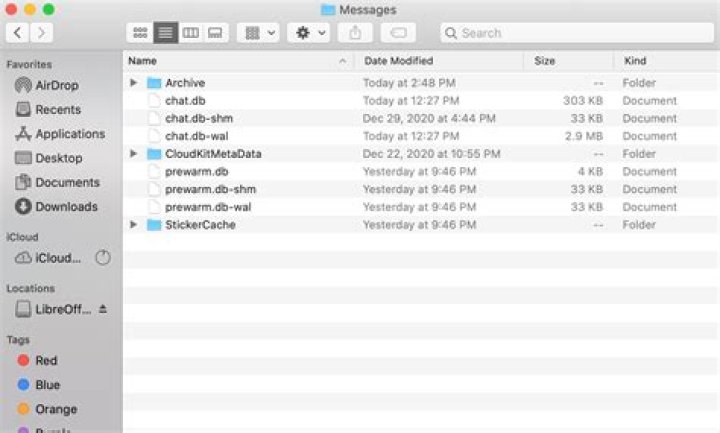Click the chat.db document icon

click(154, 101)
